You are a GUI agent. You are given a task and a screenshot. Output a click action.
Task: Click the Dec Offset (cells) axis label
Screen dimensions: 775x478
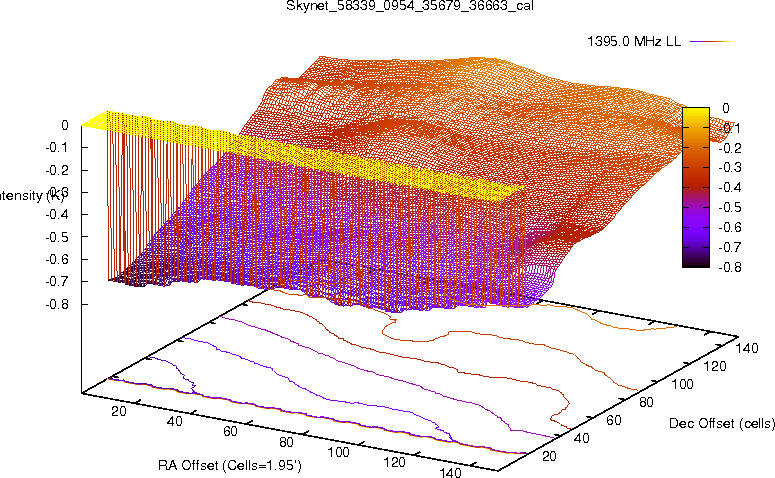[x=722, y=423]
